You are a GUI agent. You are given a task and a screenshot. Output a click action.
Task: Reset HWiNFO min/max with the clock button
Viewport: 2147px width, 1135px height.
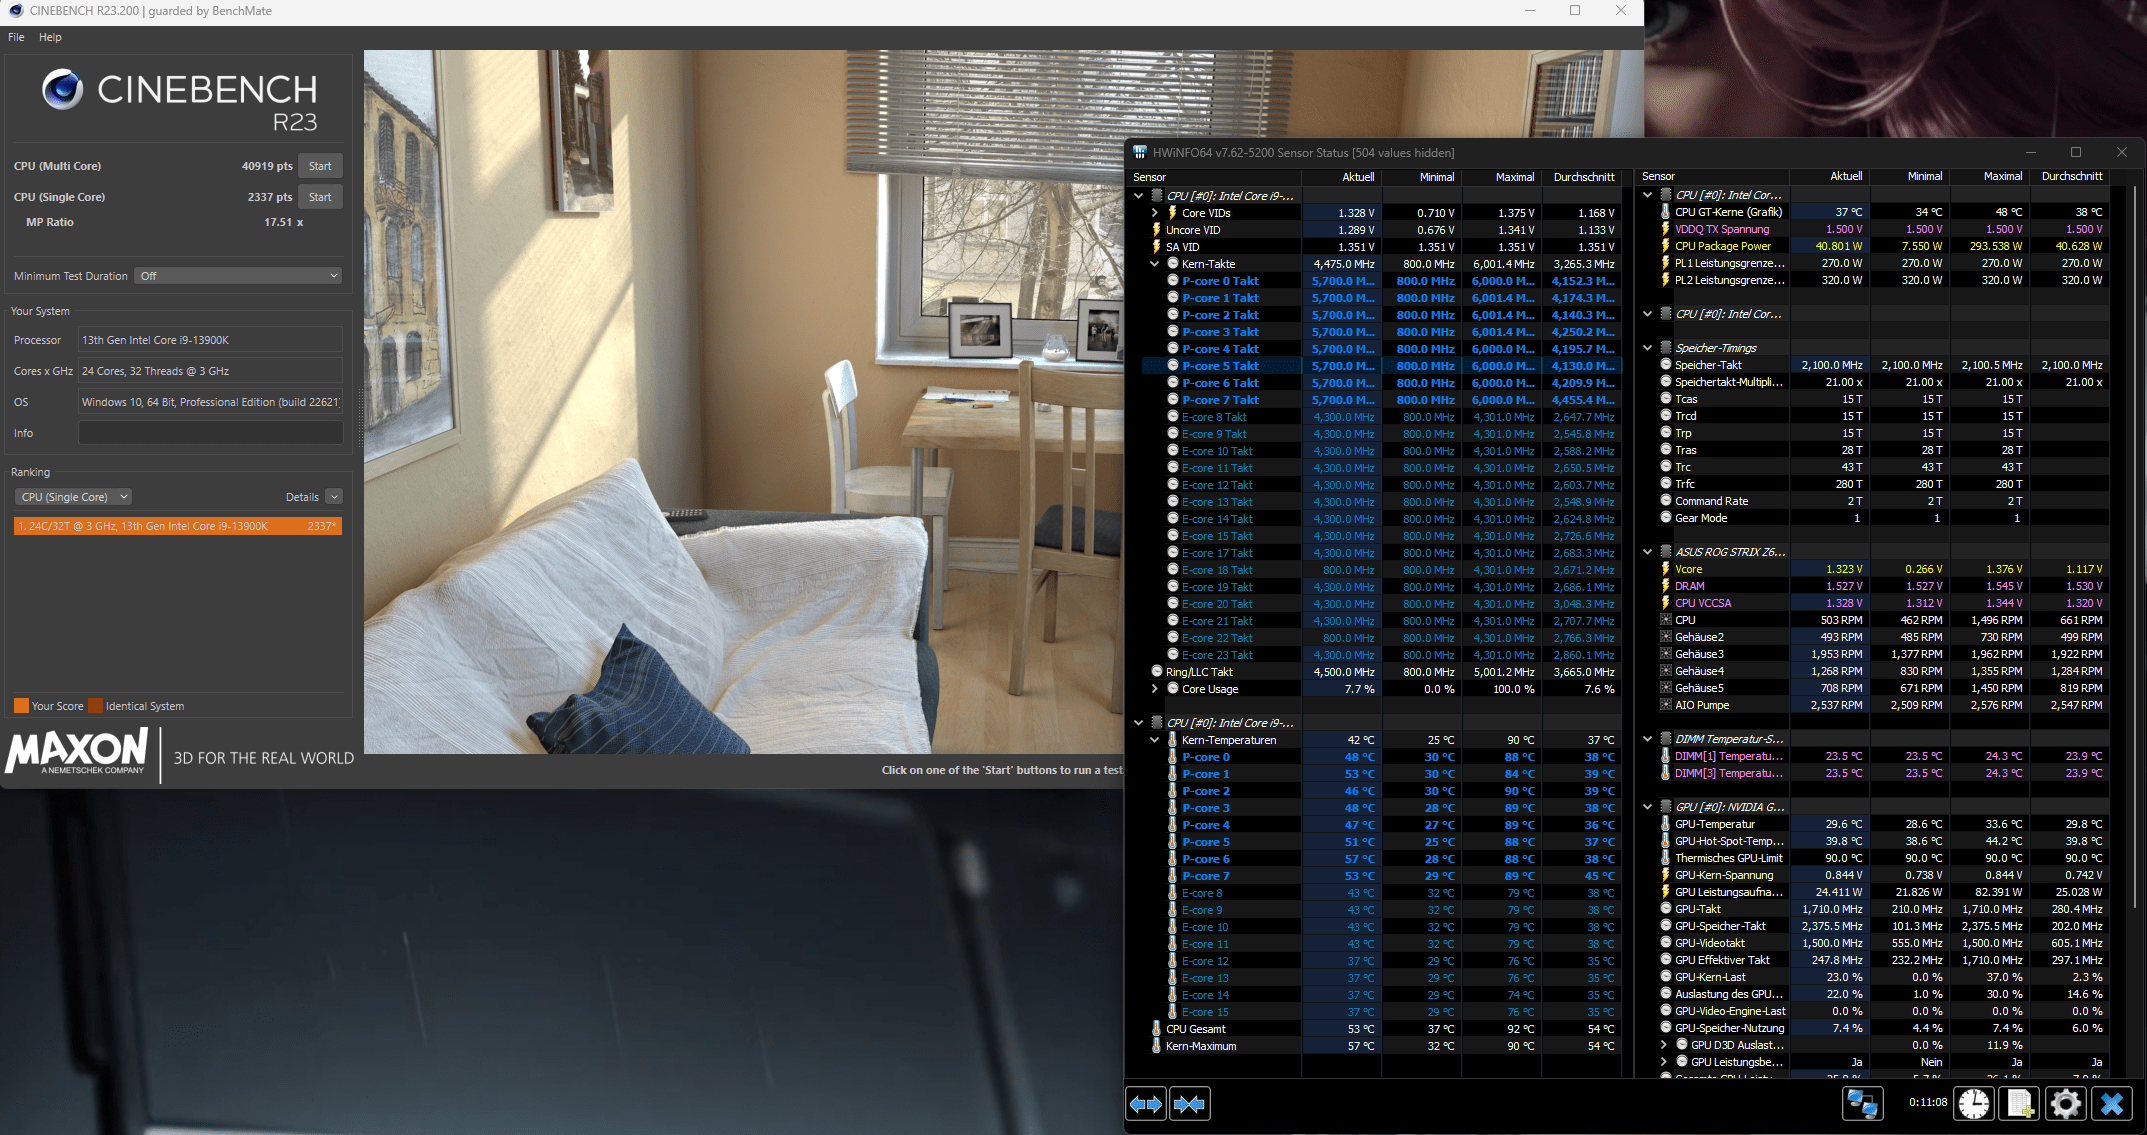click(x=1974, y=1103)
